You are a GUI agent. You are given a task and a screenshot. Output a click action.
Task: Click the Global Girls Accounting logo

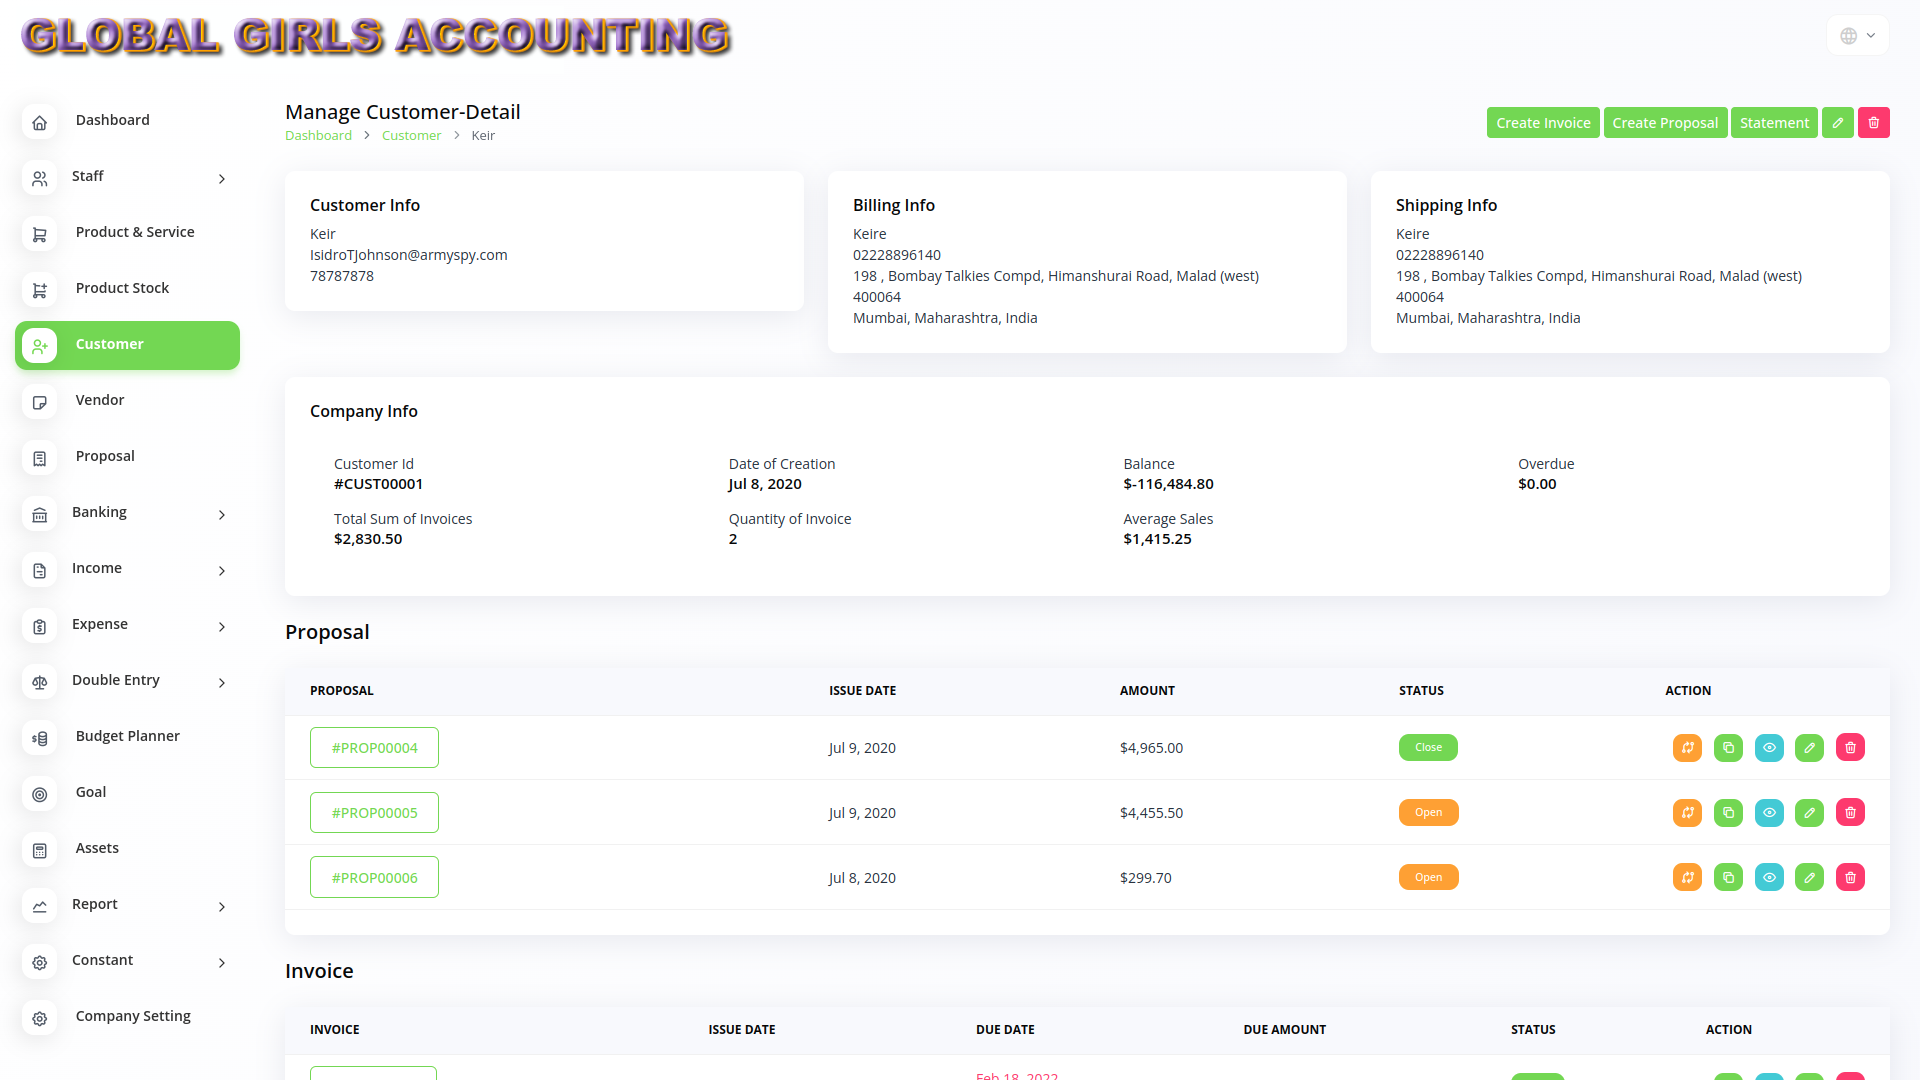point(376,36)
